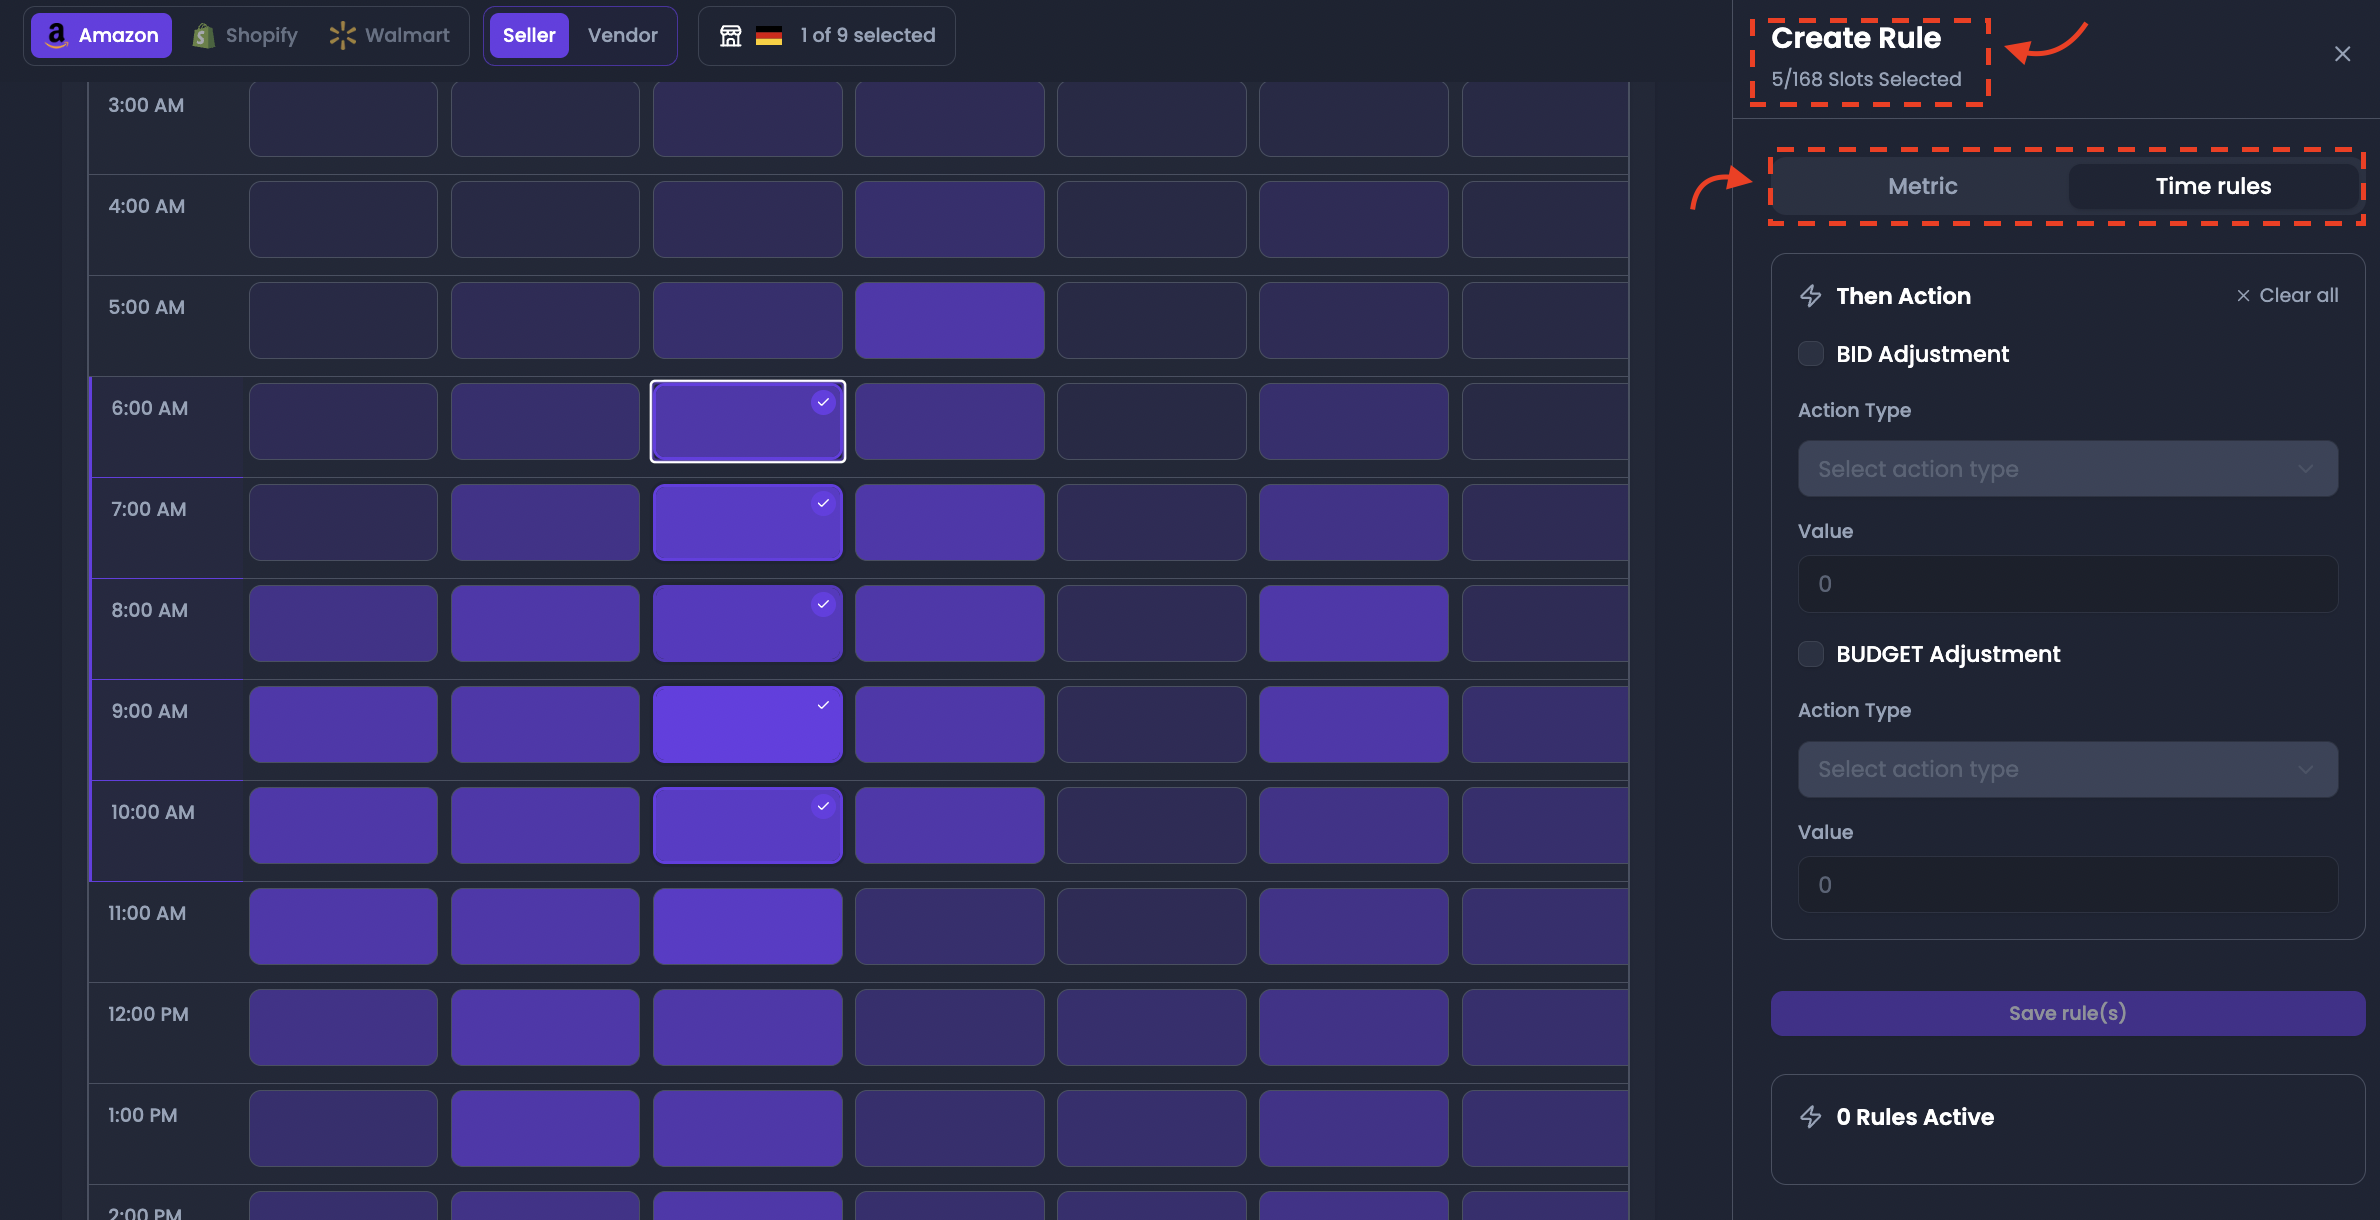Screen dimensions: 2380x1220
Task: Click the BID Adjustment Value field
Action: pyautogui.click(x=2068, y=584)
